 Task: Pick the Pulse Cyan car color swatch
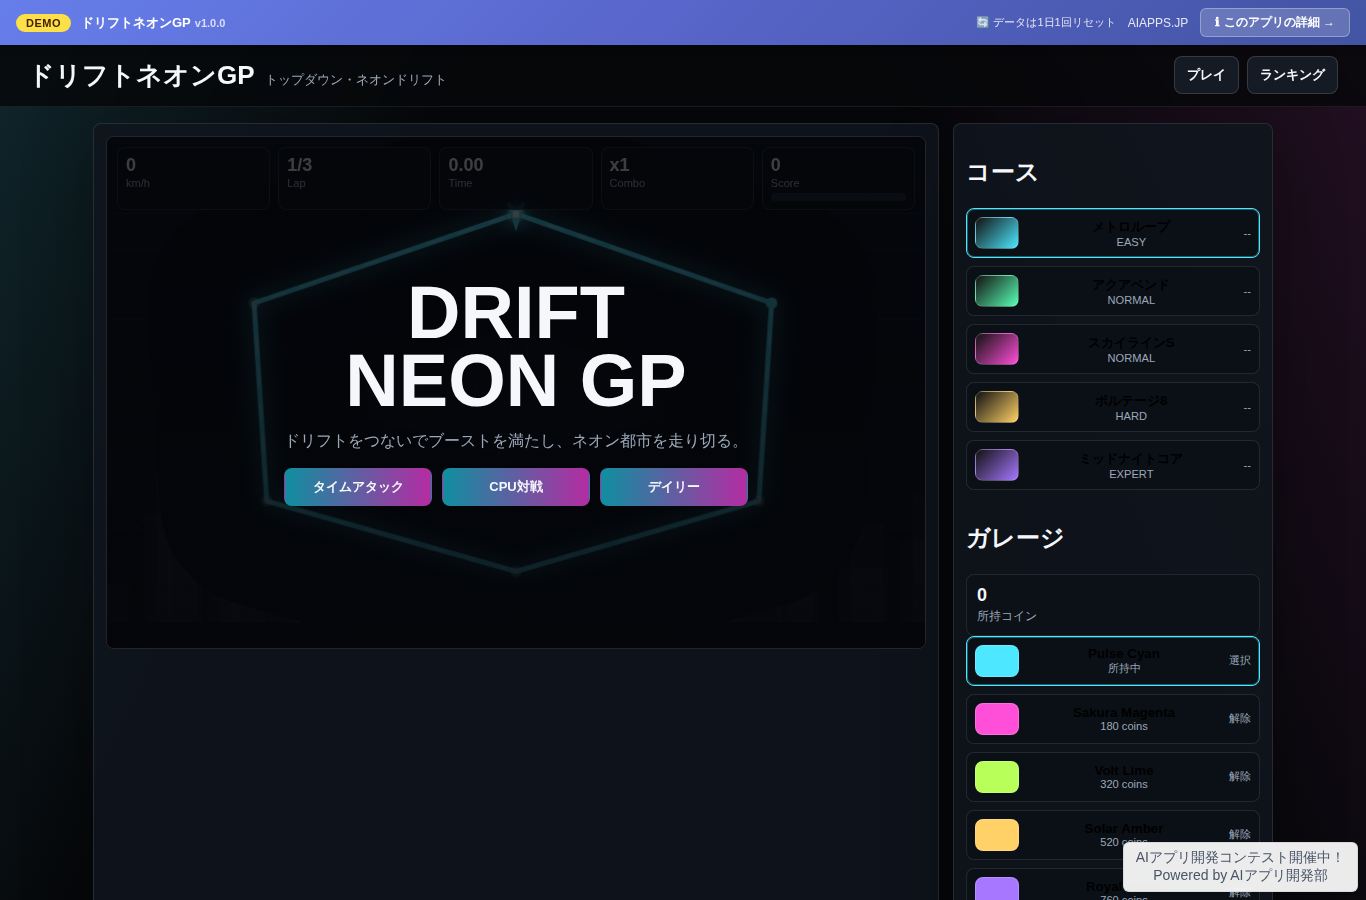997,661
